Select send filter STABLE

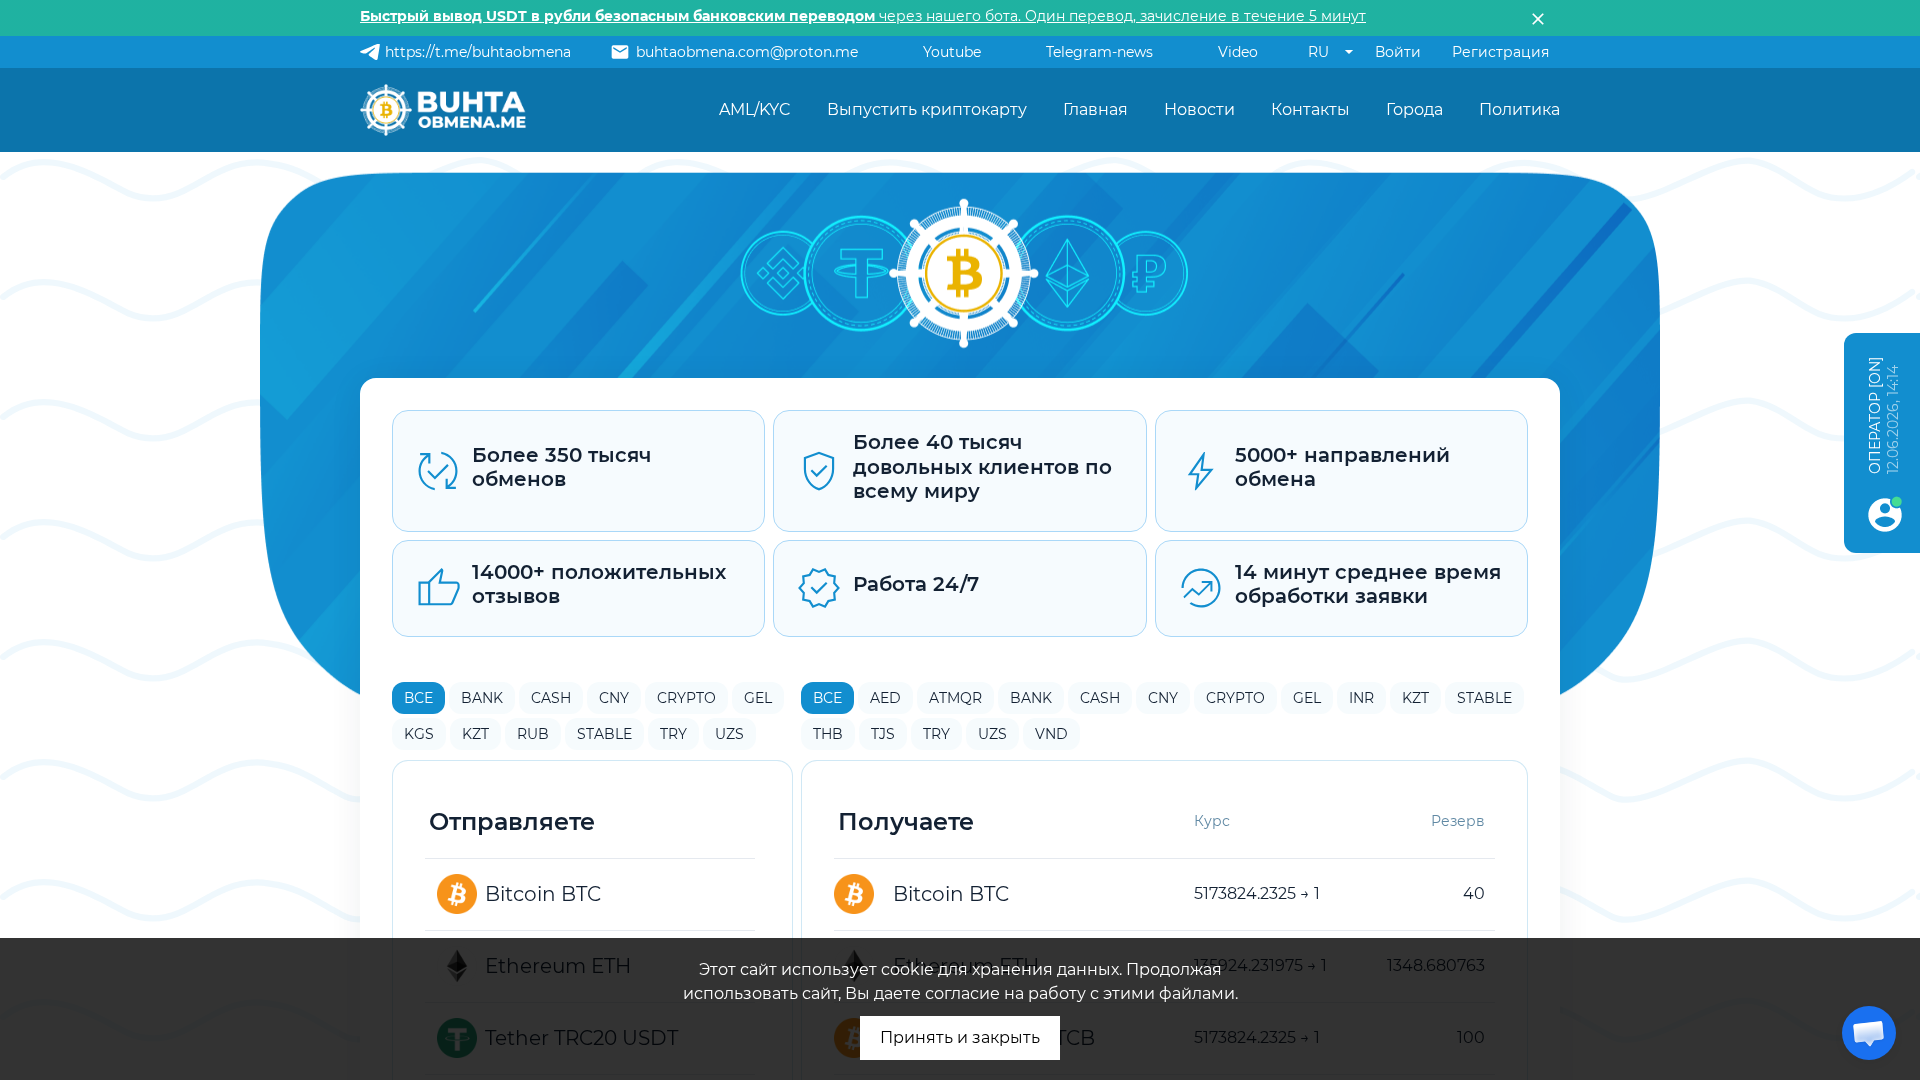[x=604, y=734]
